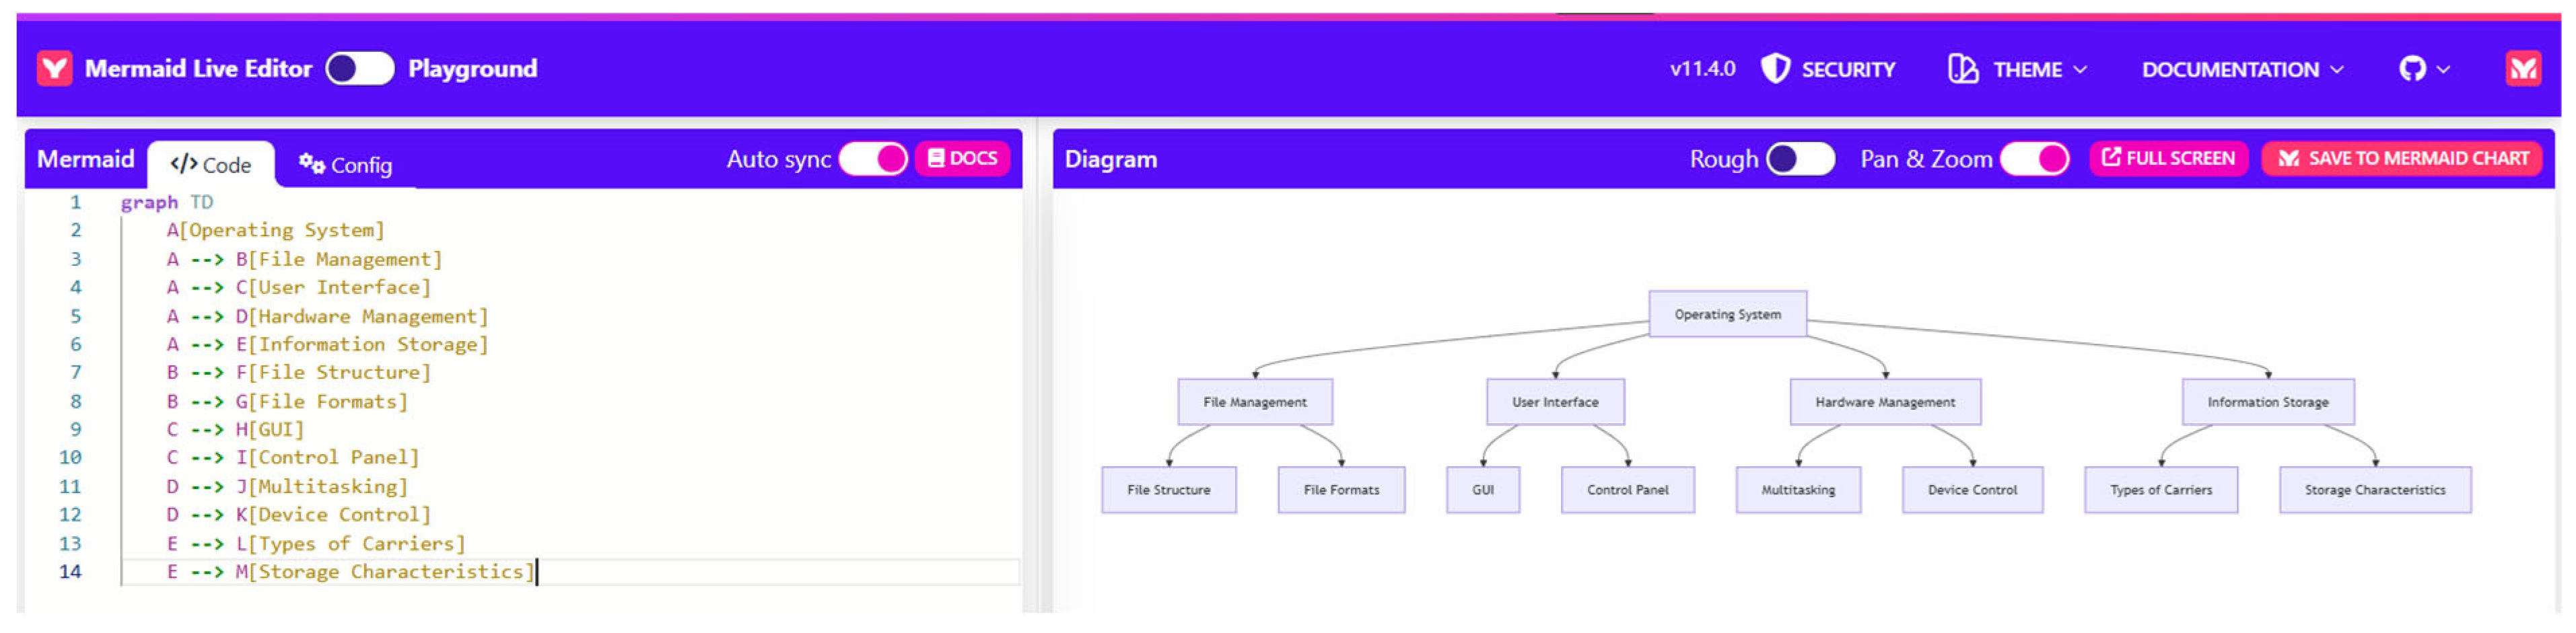Image resolution: width=2576 pixels, height=633 pixels.
Task: Click code line 'C --> I[Control Panel]'
Action: click(x=292, y=457)
